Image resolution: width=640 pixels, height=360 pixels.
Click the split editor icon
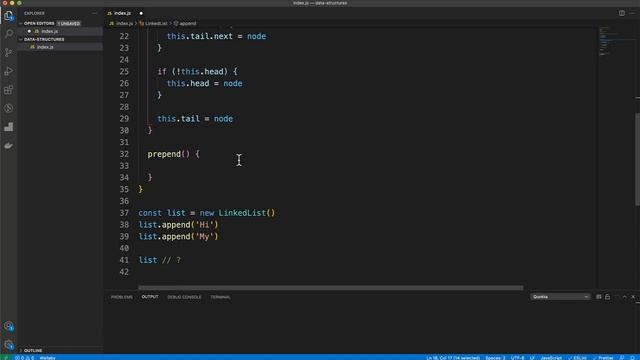622,13
